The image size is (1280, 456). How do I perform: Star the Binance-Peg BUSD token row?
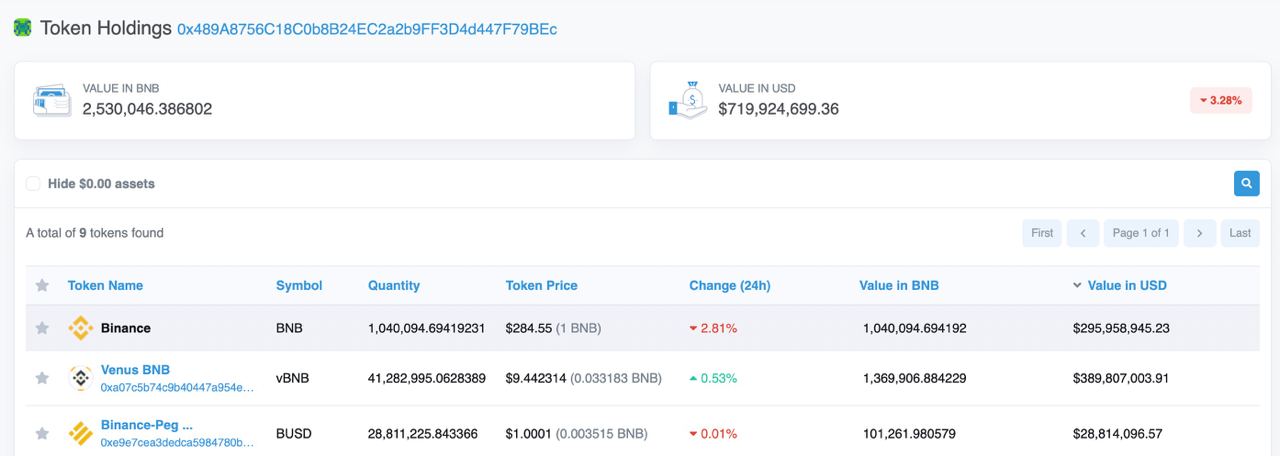pos(42,433)
